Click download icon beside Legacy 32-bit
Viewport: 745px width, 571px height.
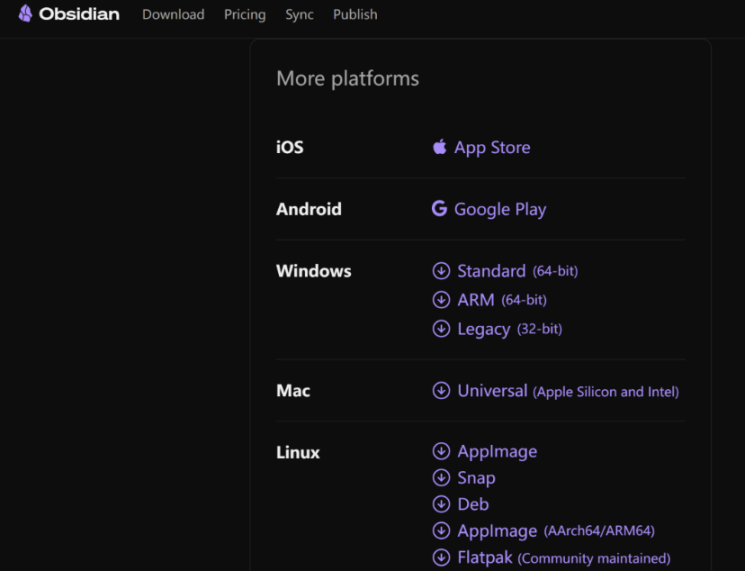pos(441,329)
